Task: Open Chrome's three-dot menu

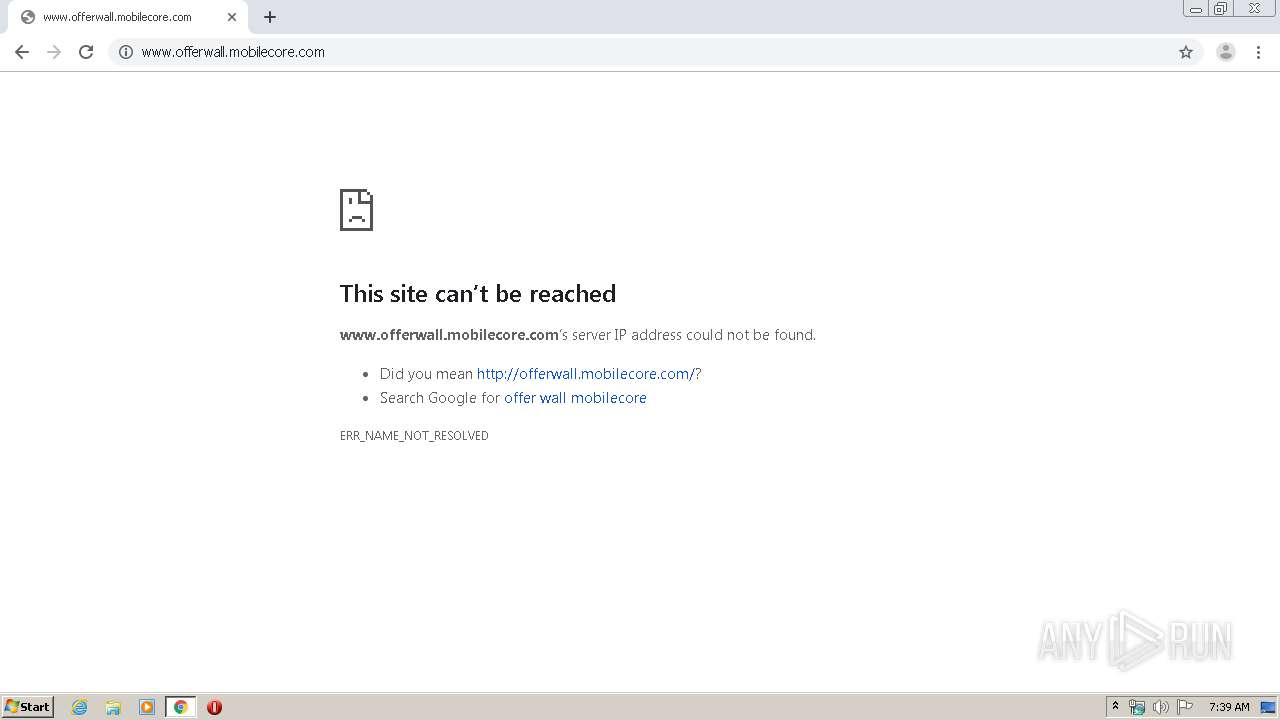Action: (x=1258, y=52)
